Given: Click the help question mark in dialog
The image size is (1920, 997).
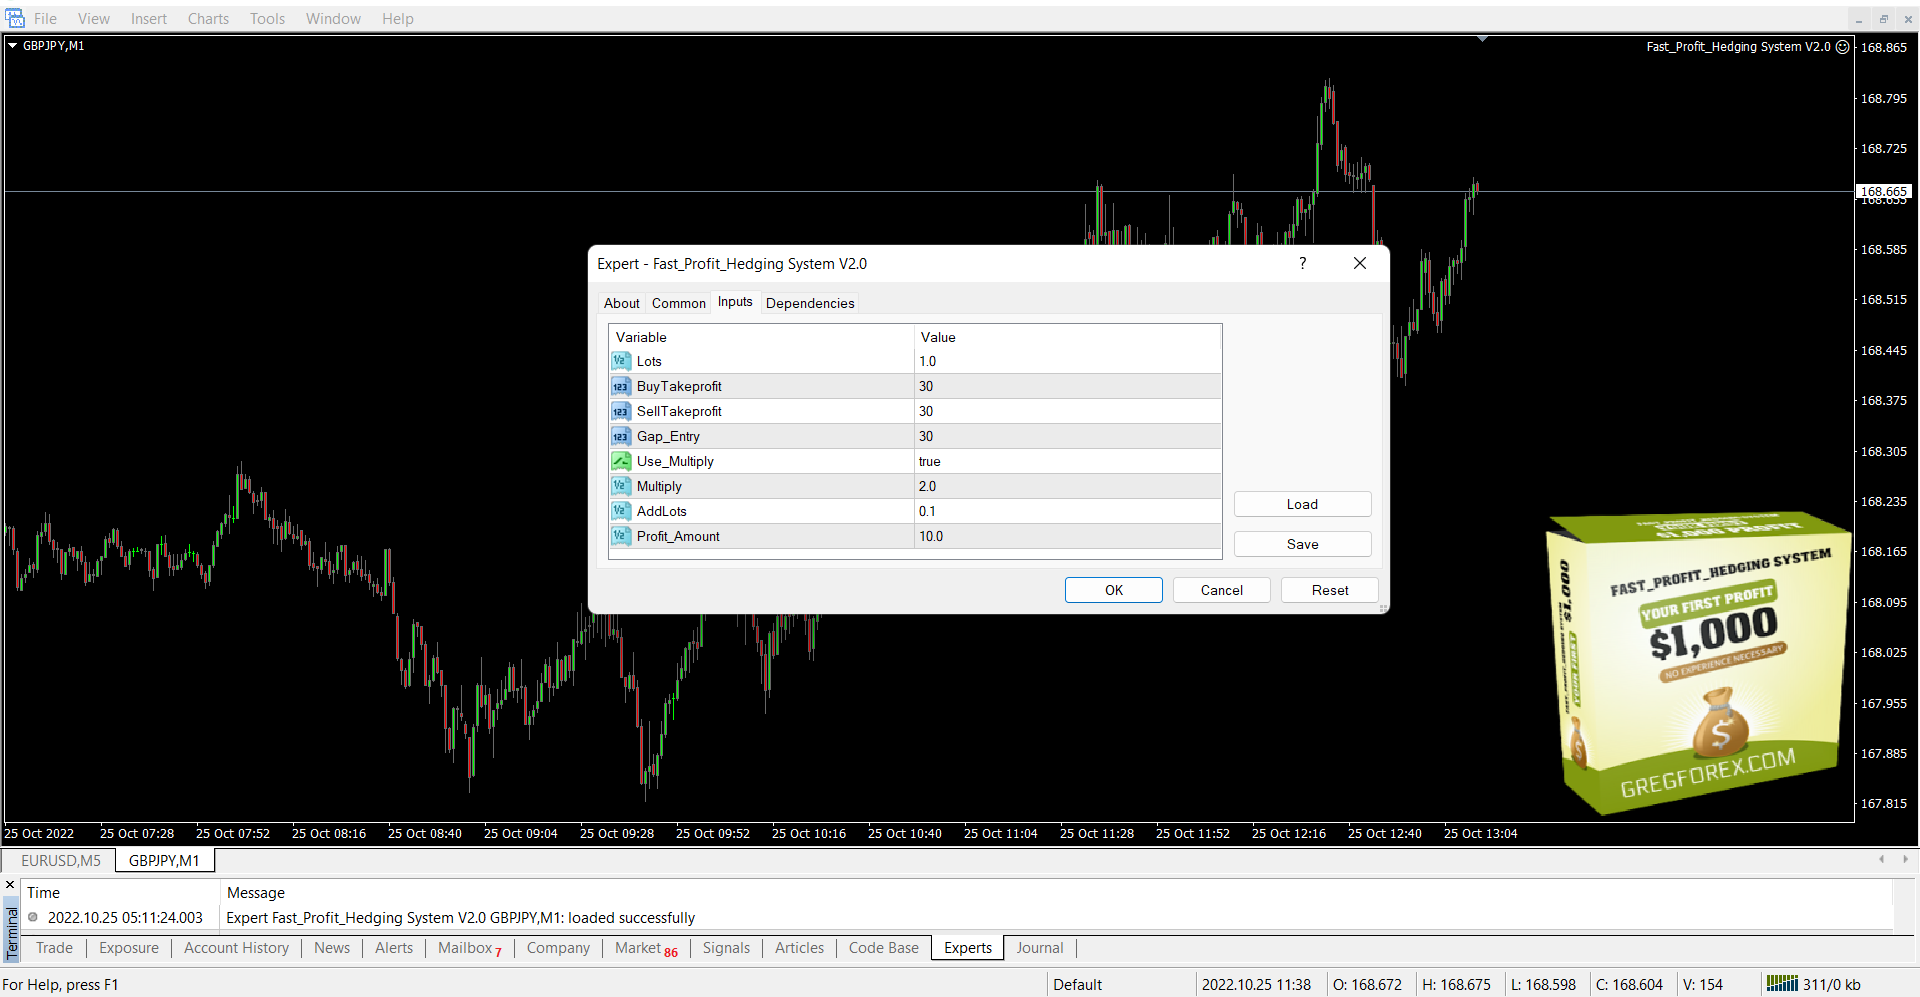Looking at the screenshot, I should [x=1302, y=263].
